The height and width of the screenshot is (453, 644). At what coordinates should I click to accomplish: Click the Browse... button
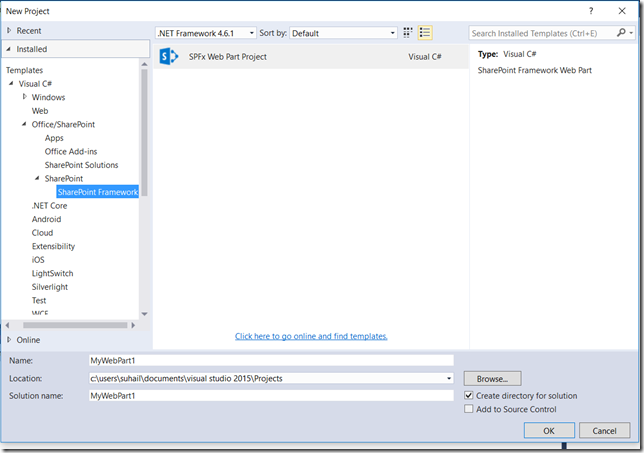pos(492,378)
